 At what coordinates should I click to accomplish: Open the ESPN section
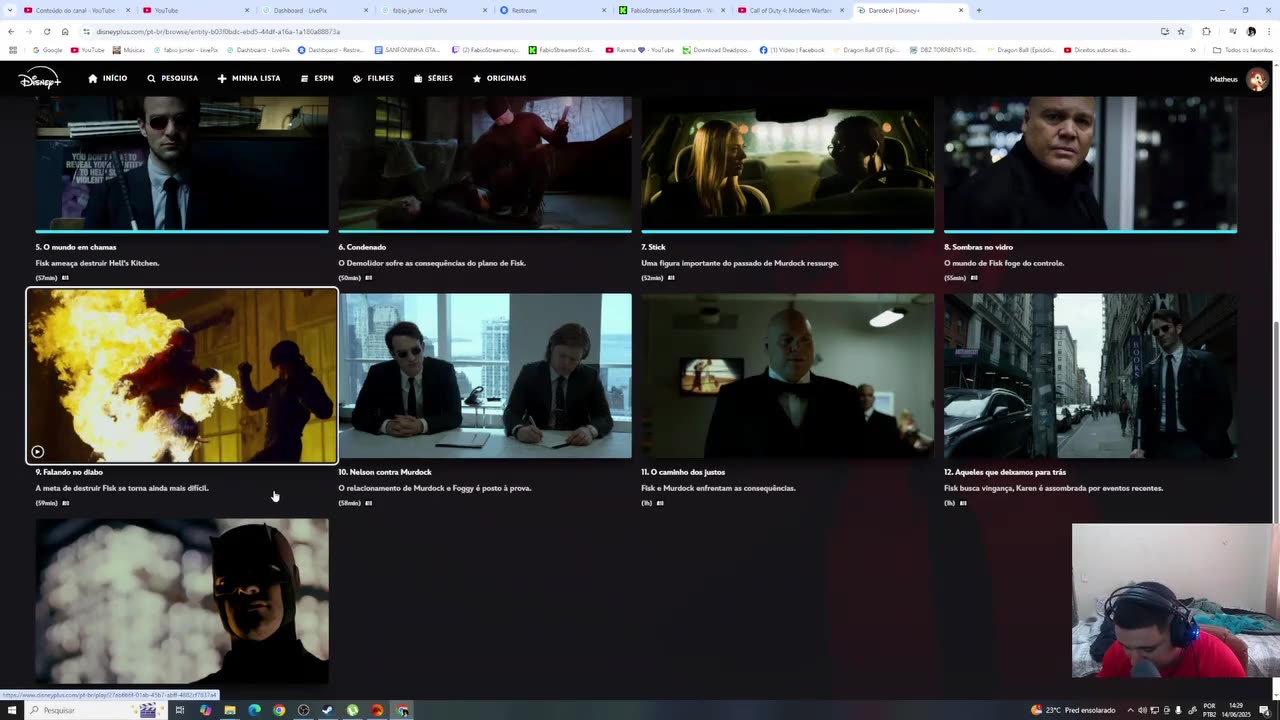[317, 78]
